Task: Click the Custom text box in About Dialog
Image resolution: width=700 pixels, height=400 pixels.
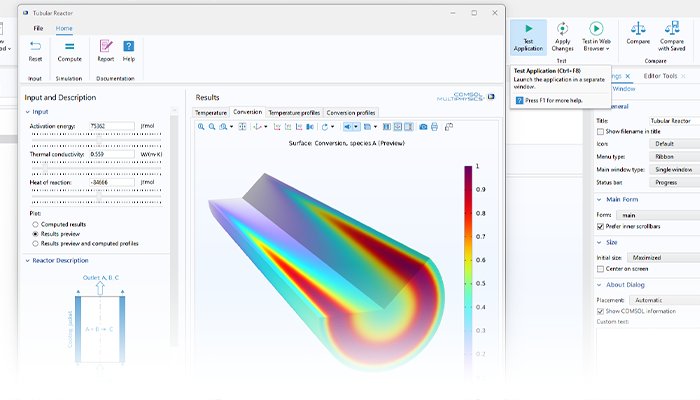Action: click(x=648, y=353)
